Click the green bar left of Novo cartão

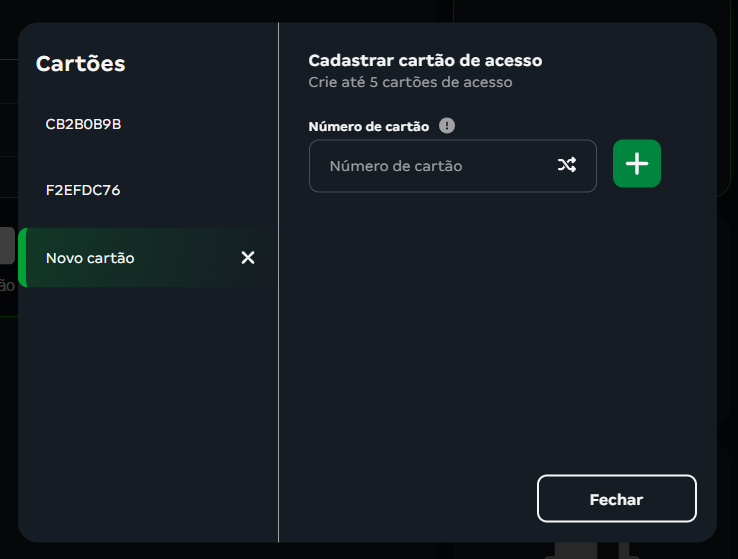coord(22,258)
